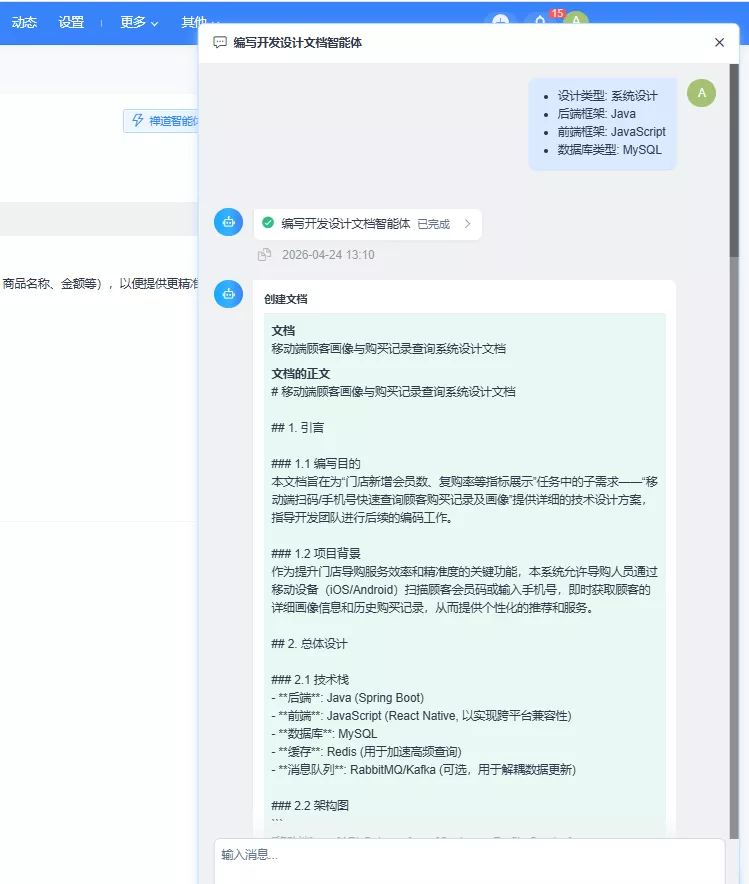Click the chat bubble icon in the panel header
Image resolution: width=749 pixels, height=884 pixels.
point(220,42)
